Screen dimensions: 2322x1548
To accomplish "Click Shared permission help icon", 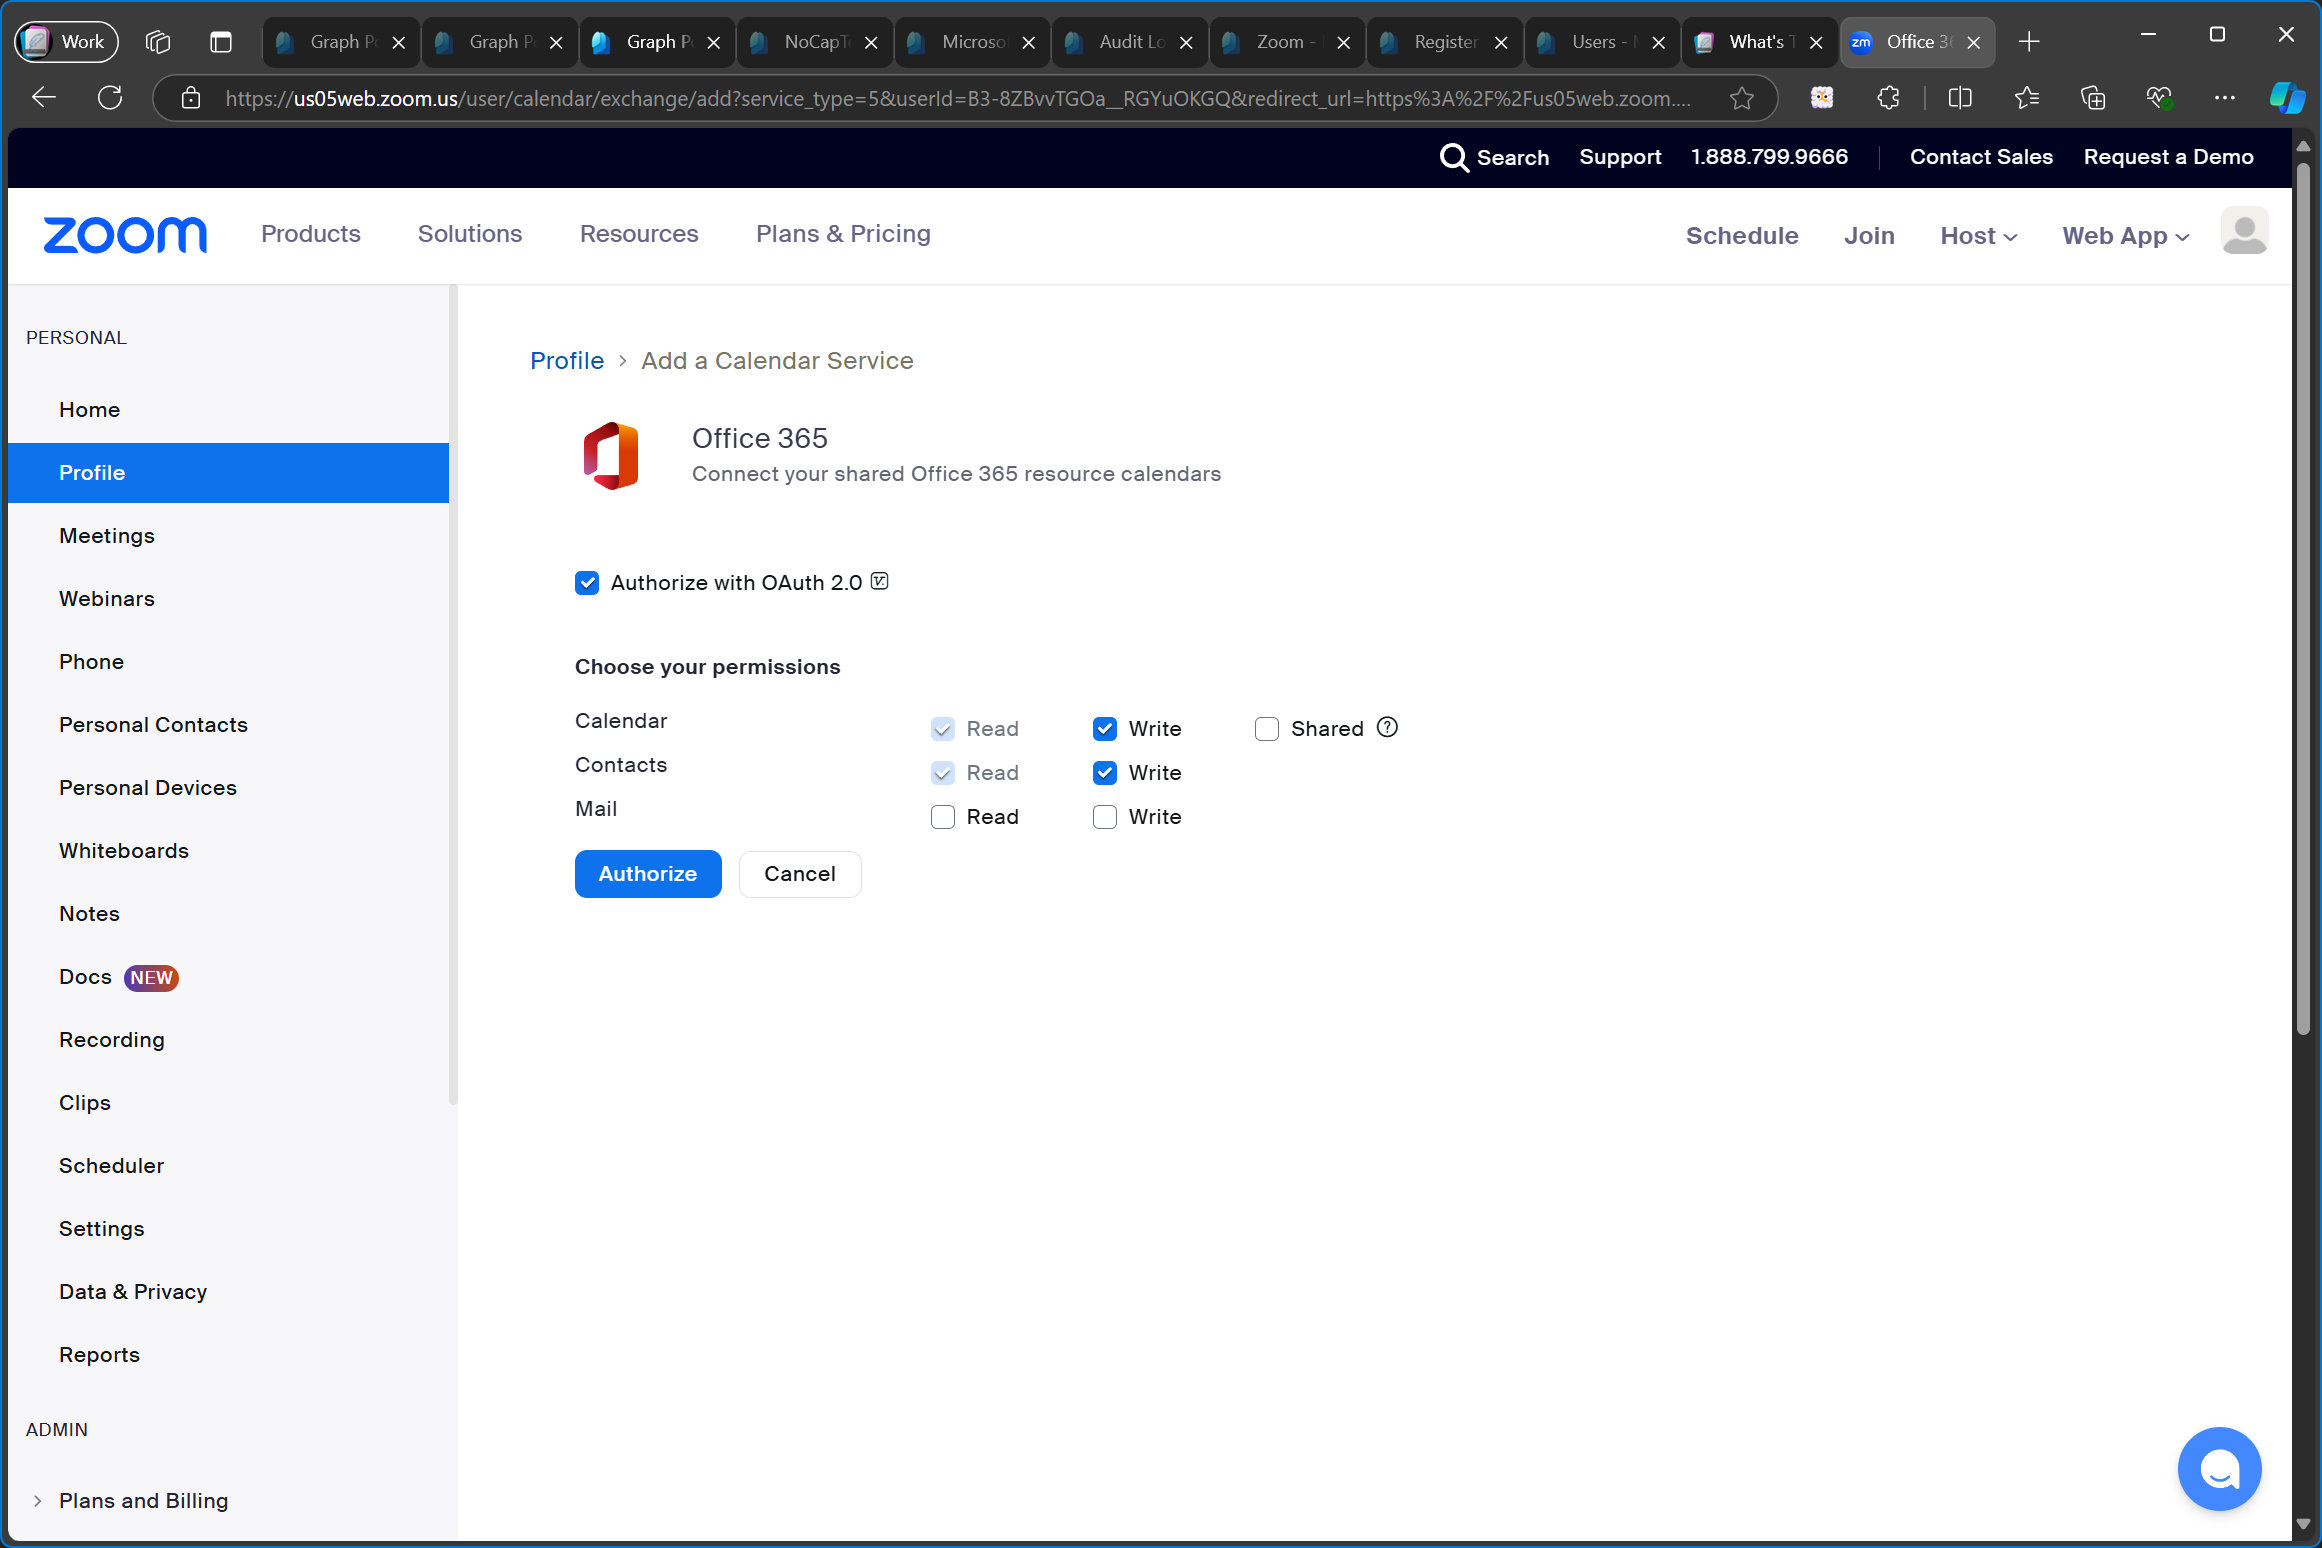I will click(1387, 727).
